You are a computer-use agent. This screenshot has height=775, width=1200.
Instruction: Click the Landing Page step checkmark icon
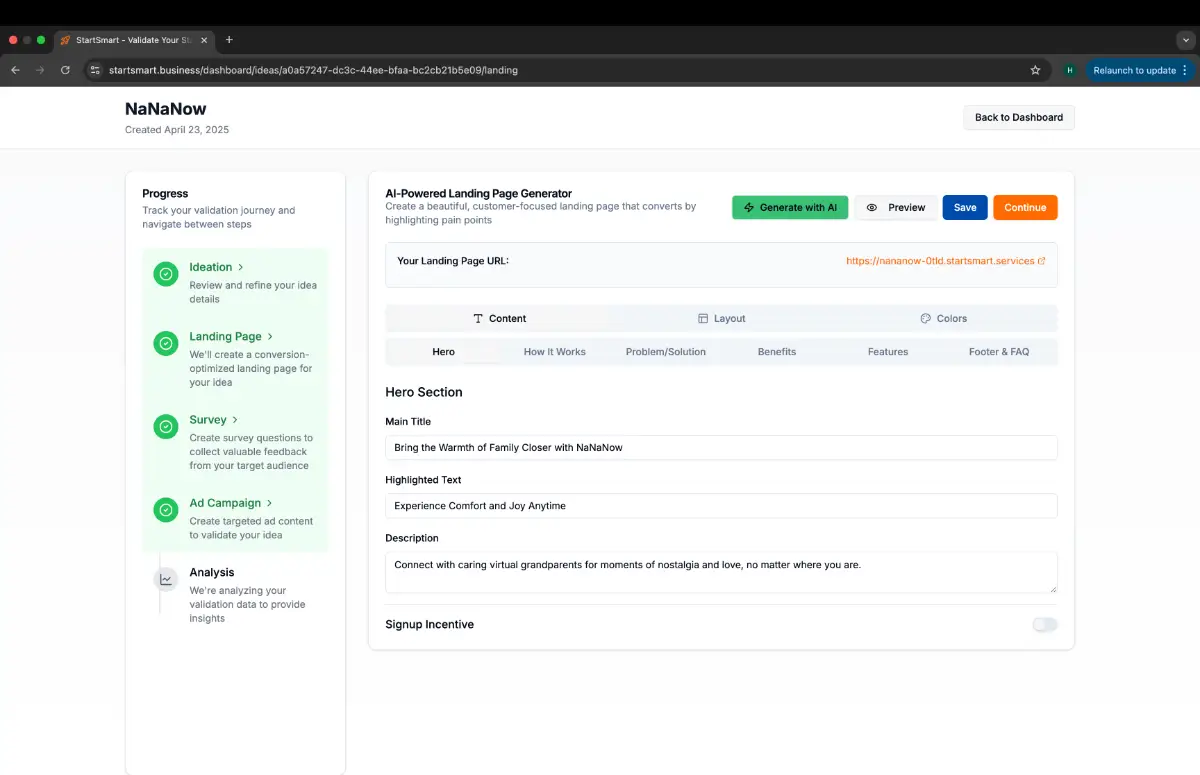[166, 344]
